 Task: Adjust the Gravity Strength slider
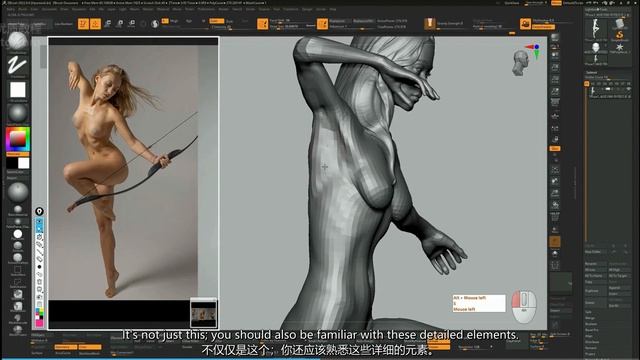451,24
